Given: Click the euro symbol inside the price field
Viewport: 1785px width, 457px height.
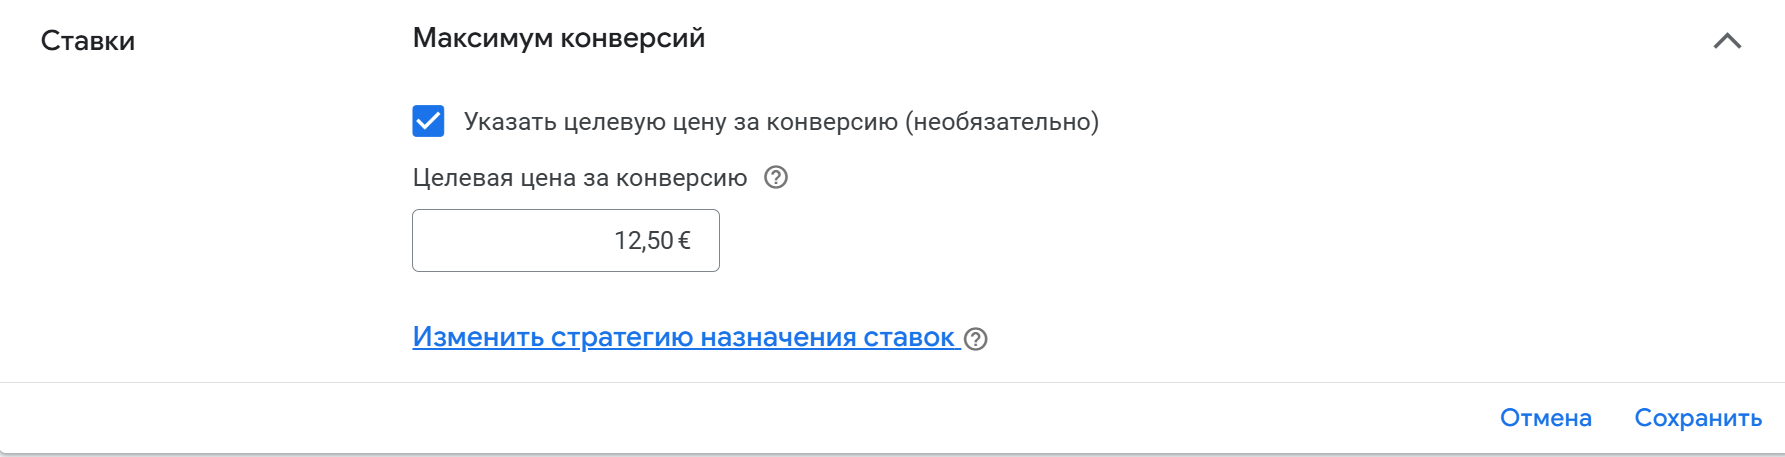Looking at the screenshot, I should pos(684,241).
